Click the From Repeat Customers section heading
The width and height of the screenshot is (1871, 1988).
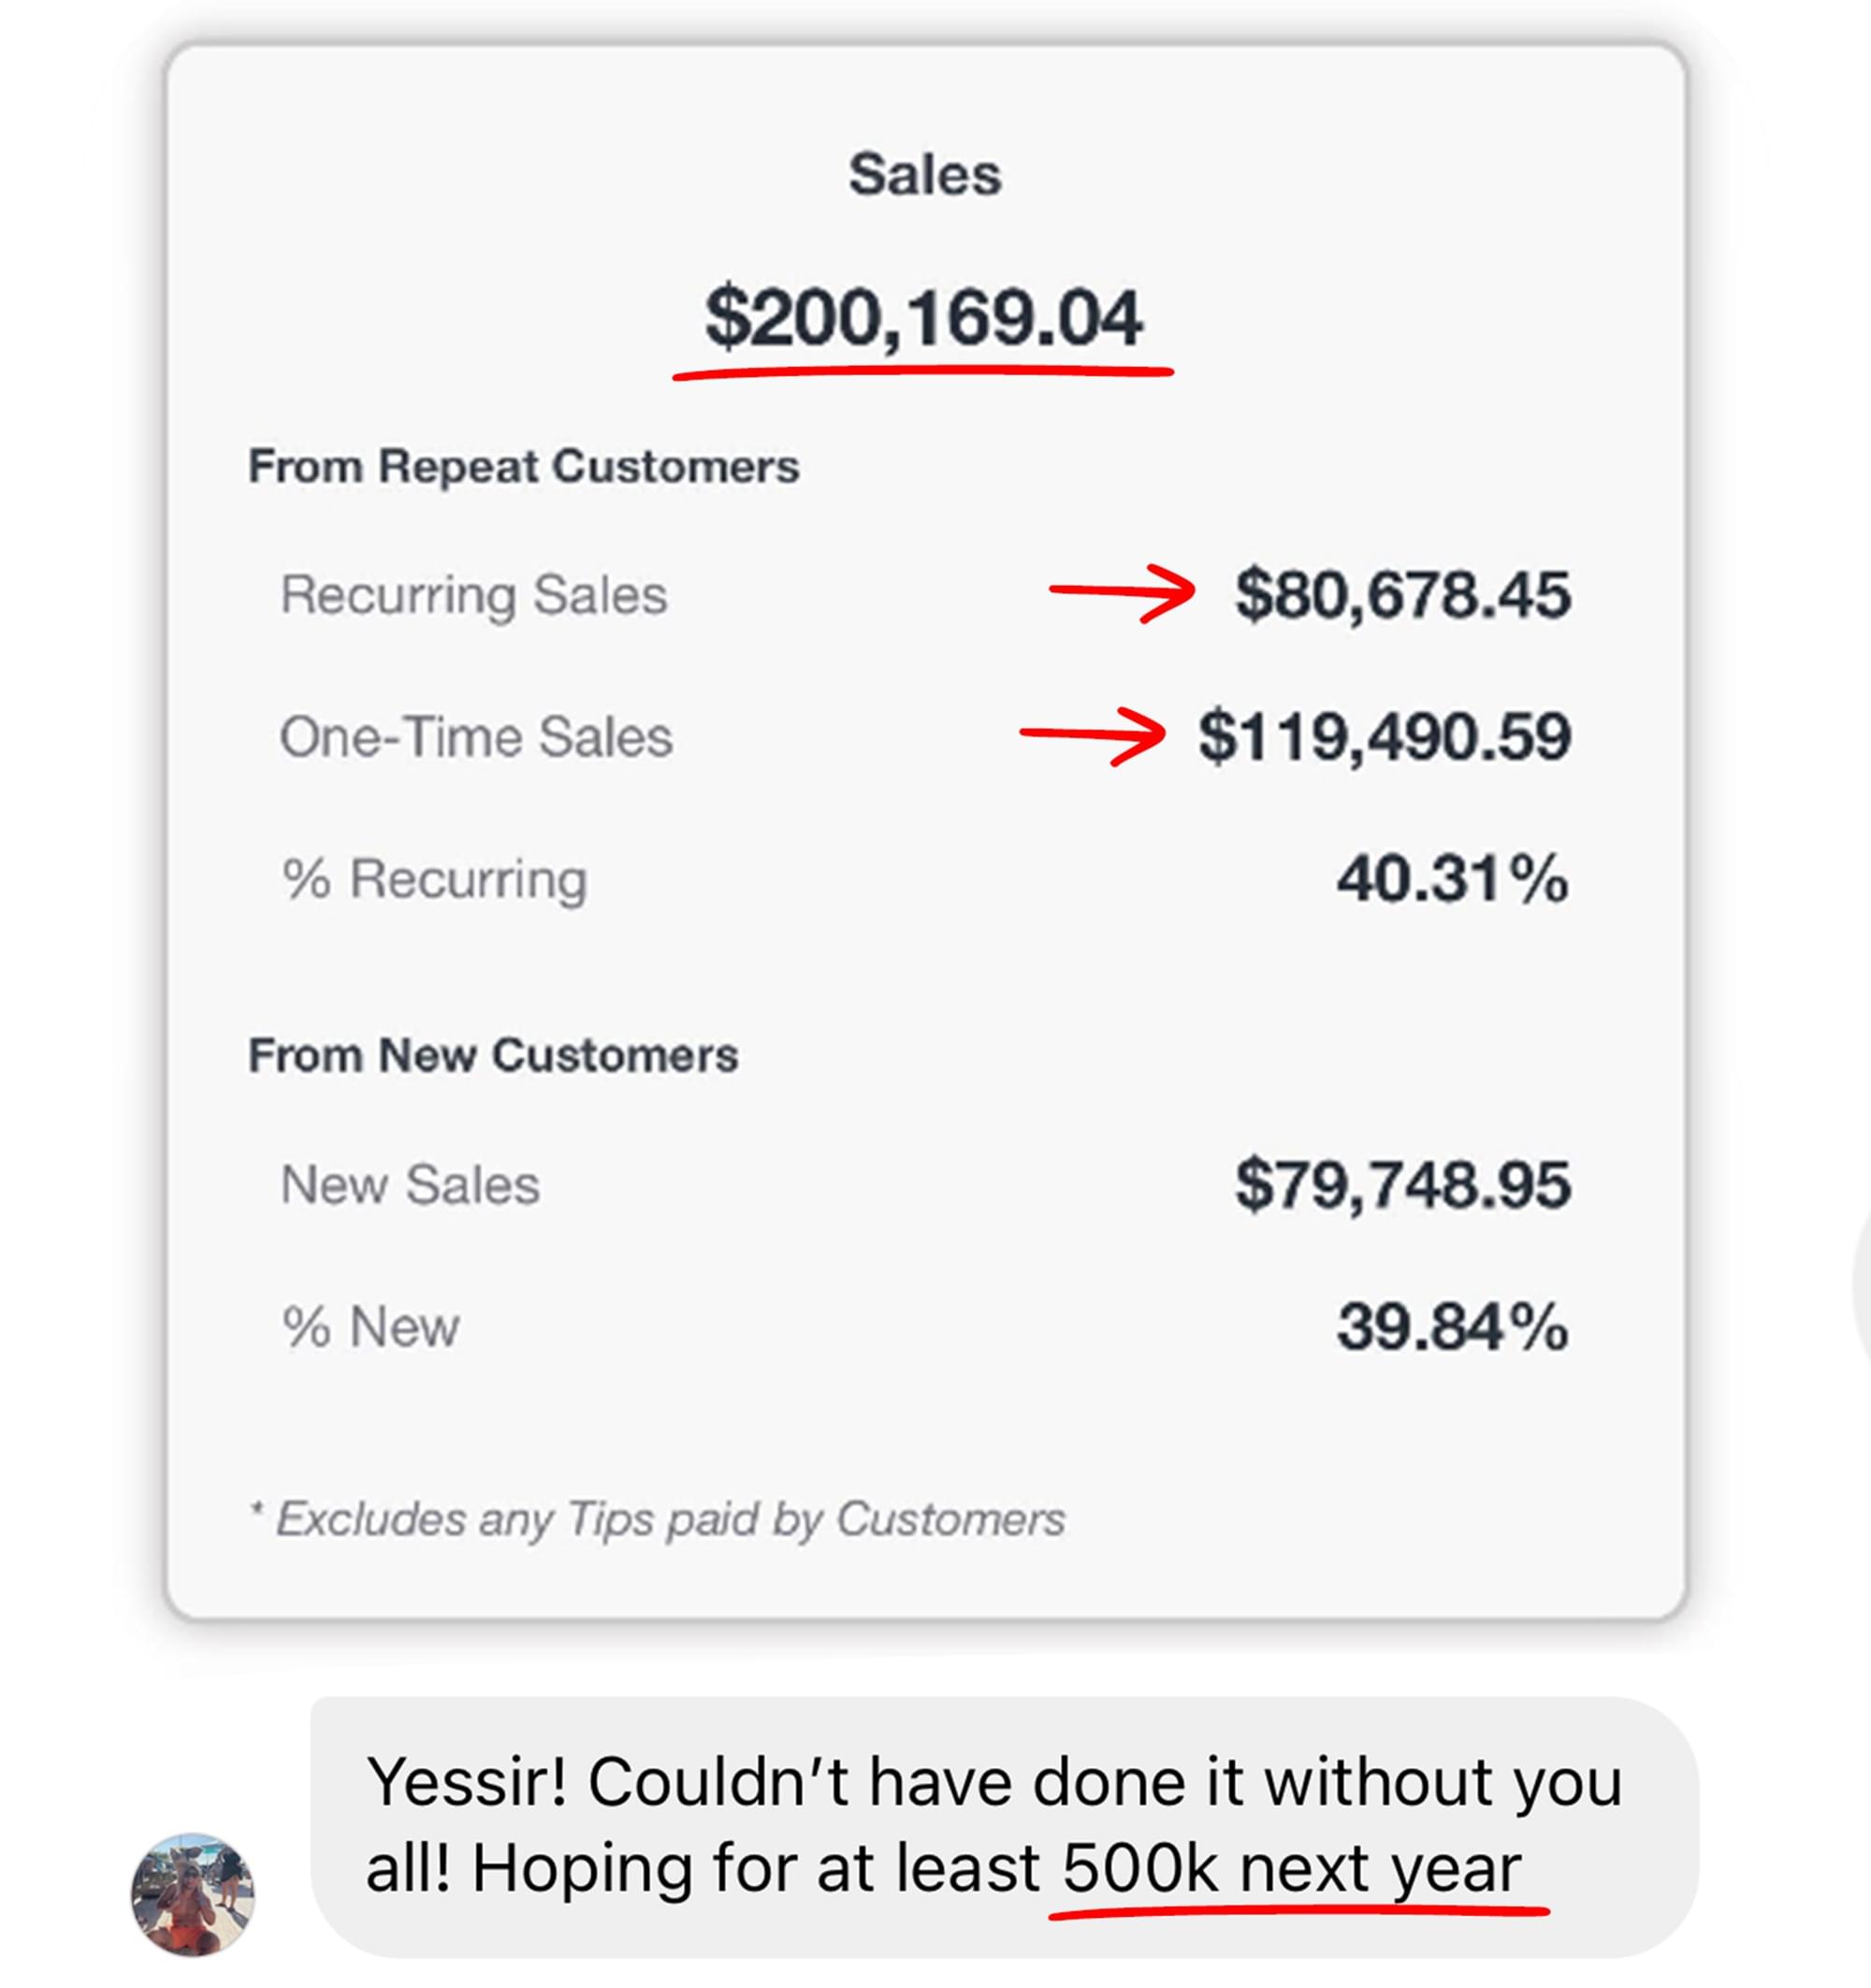click(524, 467)
